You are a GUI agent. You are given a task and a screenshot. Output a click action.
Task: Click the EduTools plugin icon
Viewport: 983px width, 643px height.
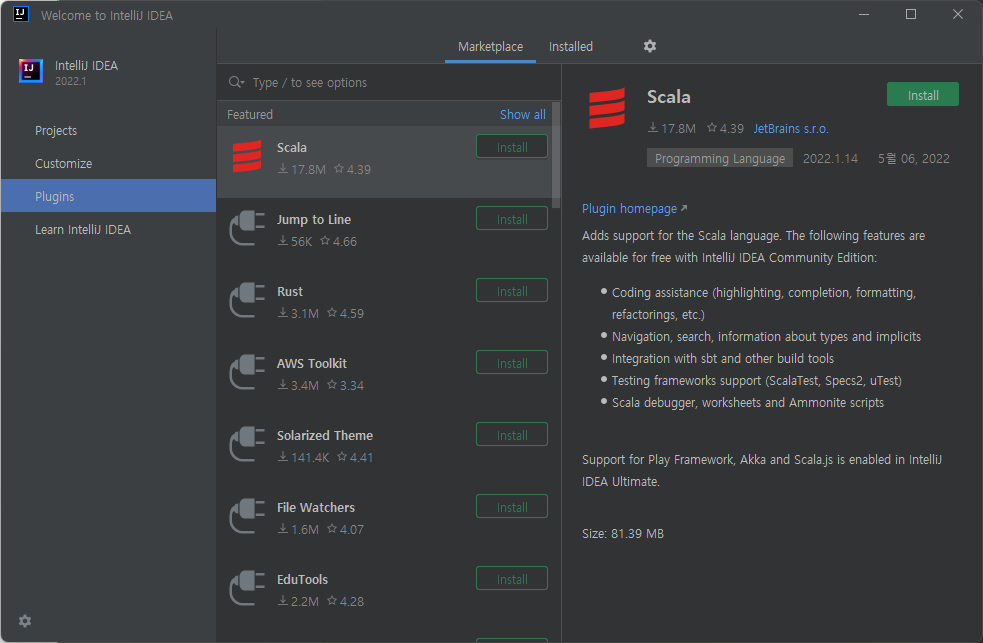247,588
